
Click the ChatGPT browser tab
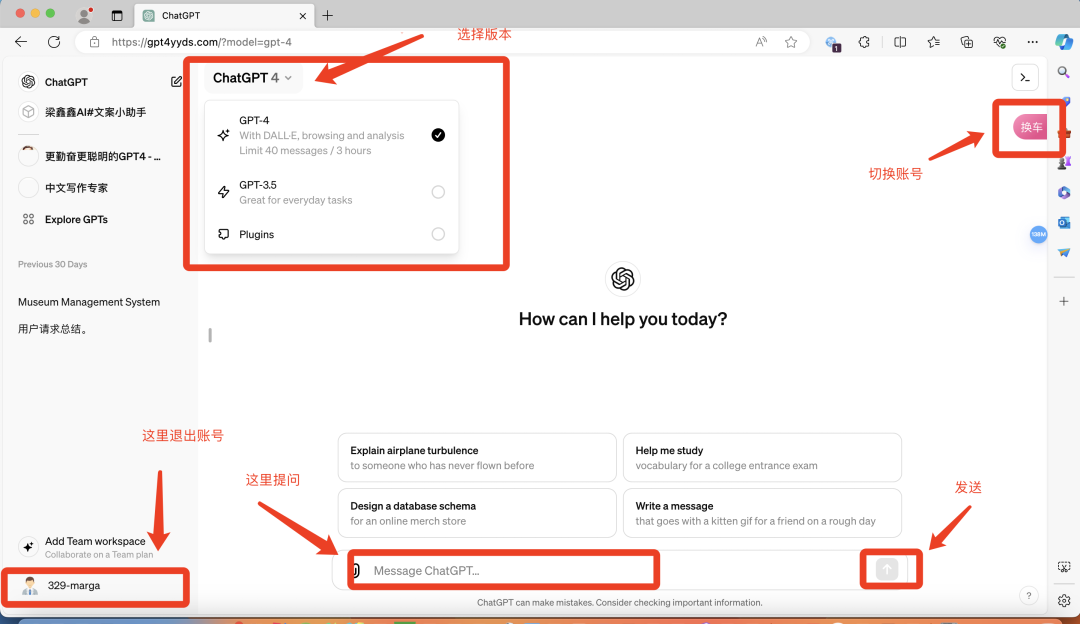pos(224,15)
